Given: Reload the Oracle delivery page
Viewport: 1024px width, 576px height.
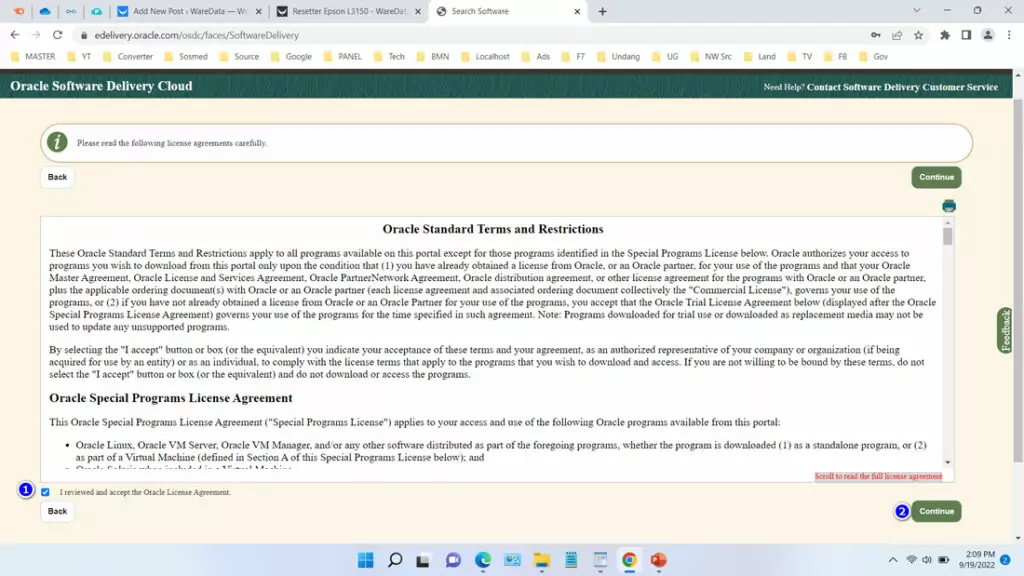Looking at the screenshot, I should (x=57, y=35).
